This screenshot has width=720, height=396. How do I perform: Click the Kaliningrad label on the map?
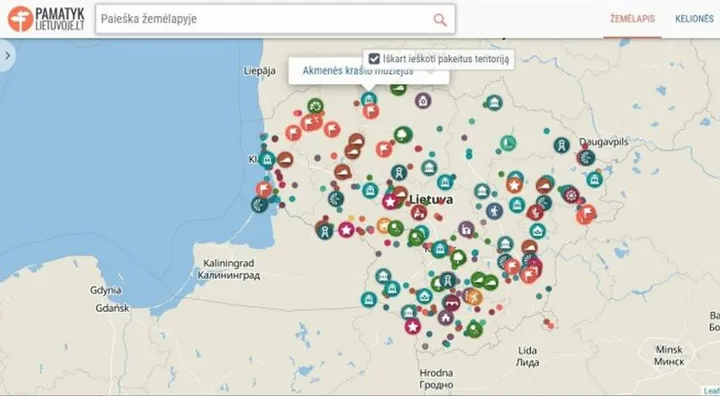coord(229,269)
